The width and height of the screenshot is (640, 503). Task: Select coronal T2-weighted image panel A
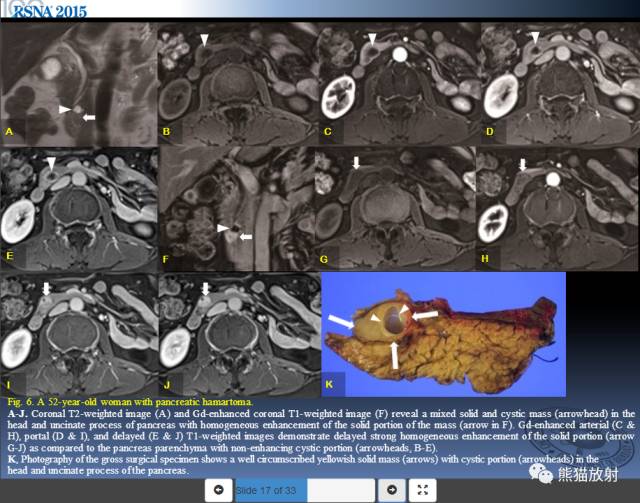click(x=79, y=84)
